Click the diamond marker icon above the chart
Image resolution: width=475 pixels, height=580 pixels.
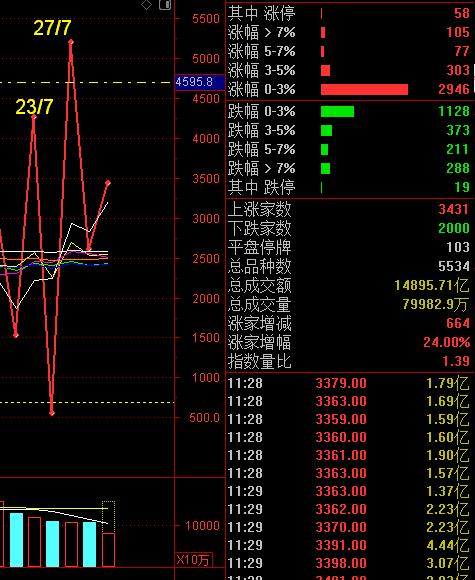point(146,4)
